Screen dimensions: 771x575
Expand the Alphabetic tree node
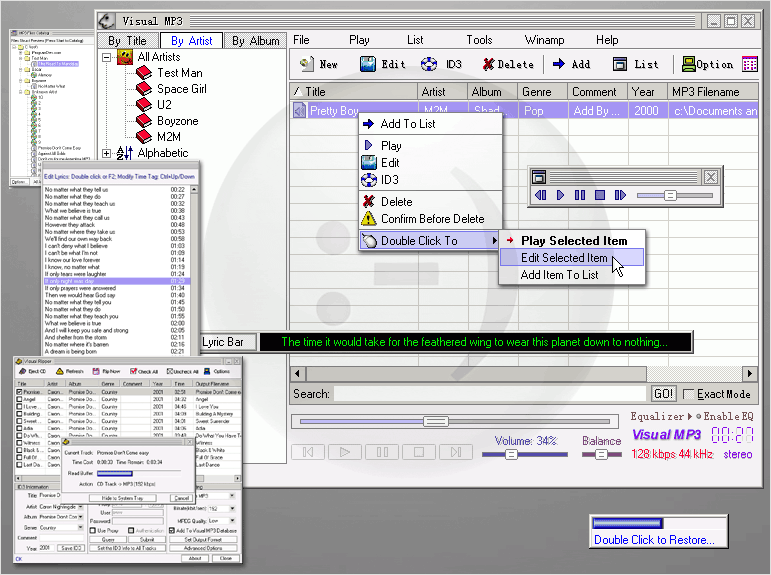tap(107, 153)
